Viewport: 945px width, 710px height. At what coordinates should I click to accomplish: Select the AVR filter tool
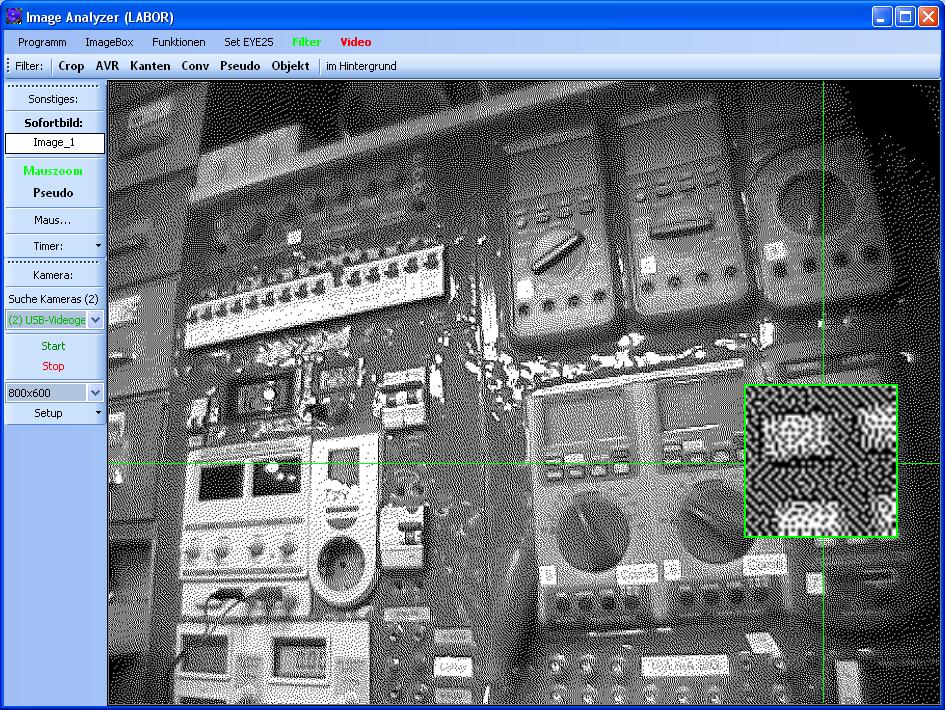coord(107,66)
